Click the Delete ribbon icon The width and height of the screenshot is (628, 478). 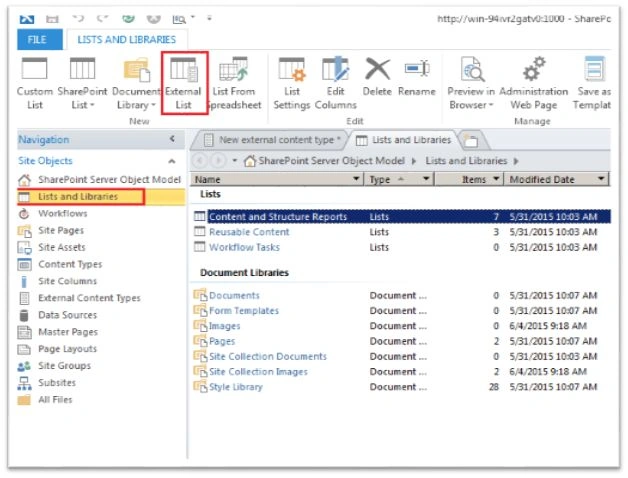pyautogui.click(x=377, y=77)
